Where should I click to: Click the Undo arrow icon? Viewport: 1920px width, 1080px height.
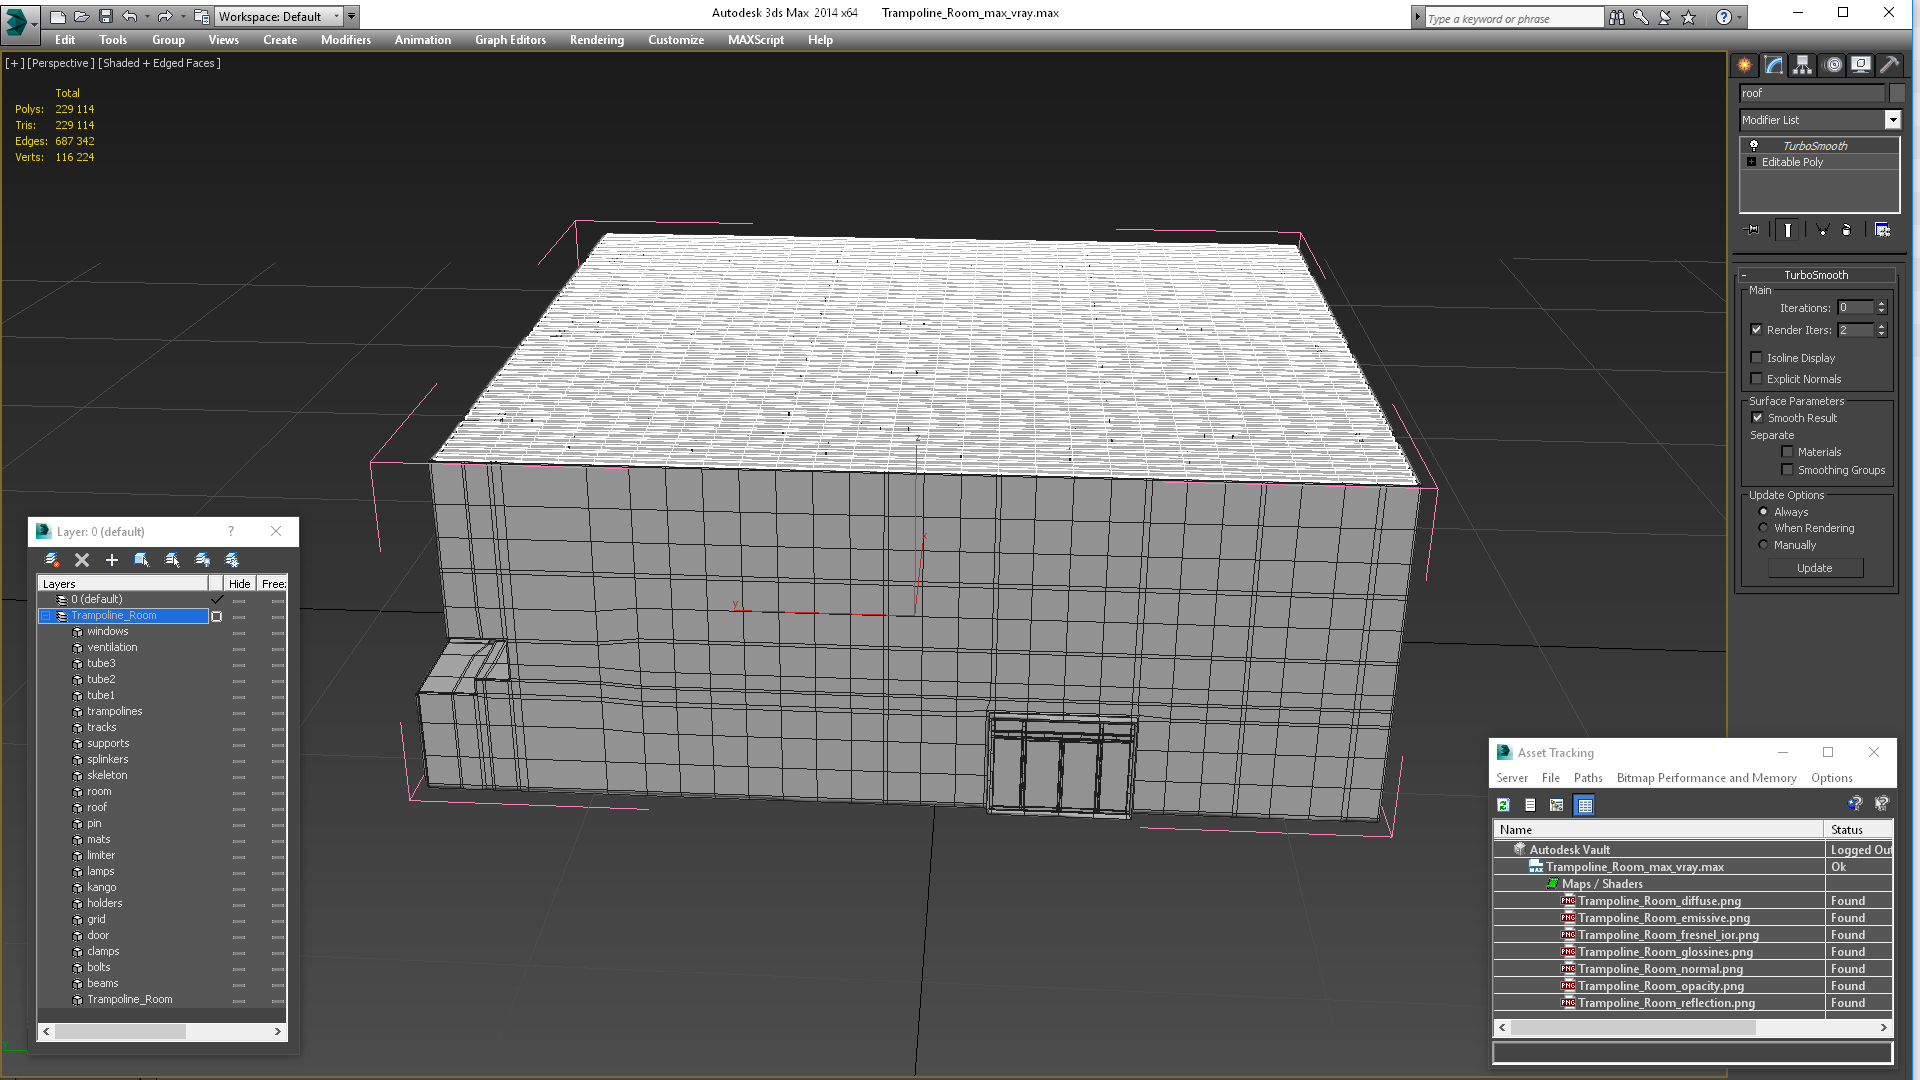pos(130,16)
